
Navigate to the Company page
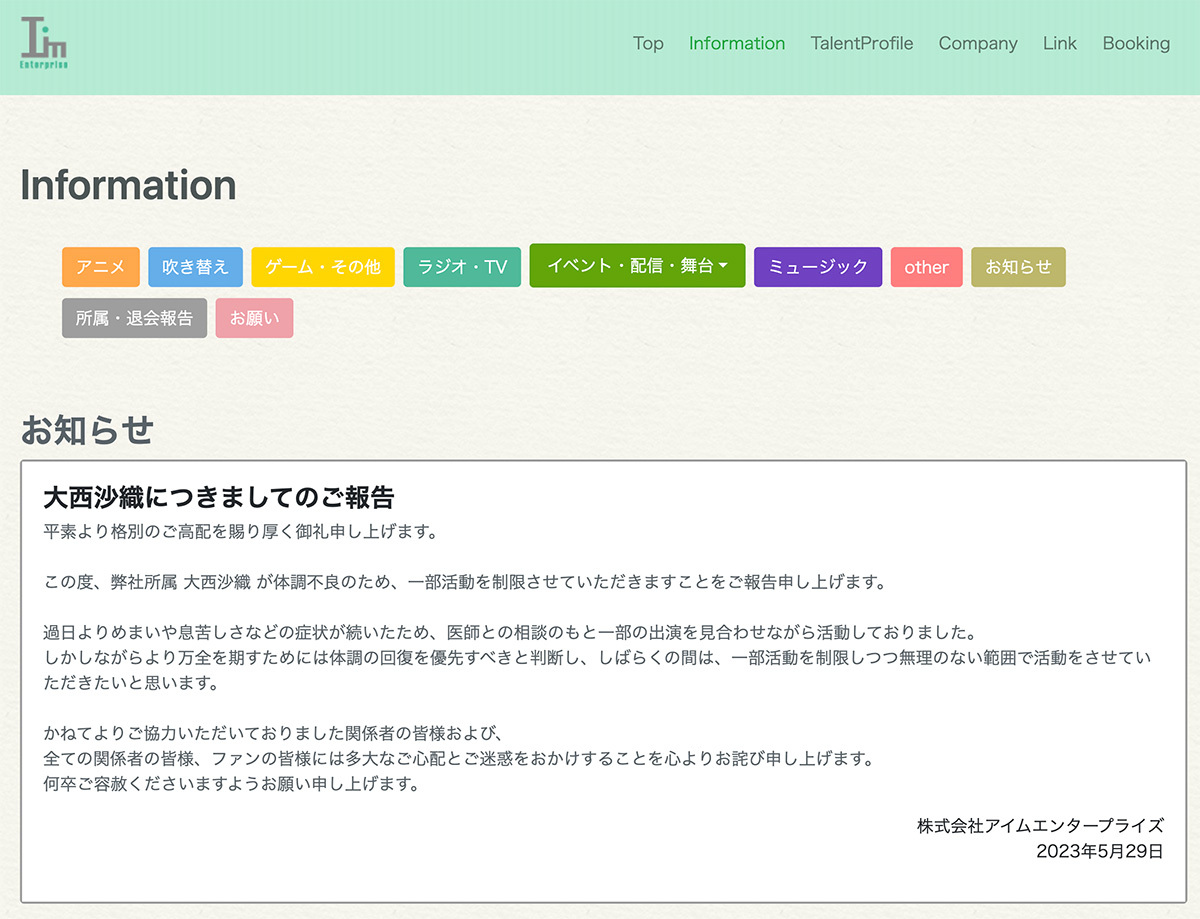[977, 43]
